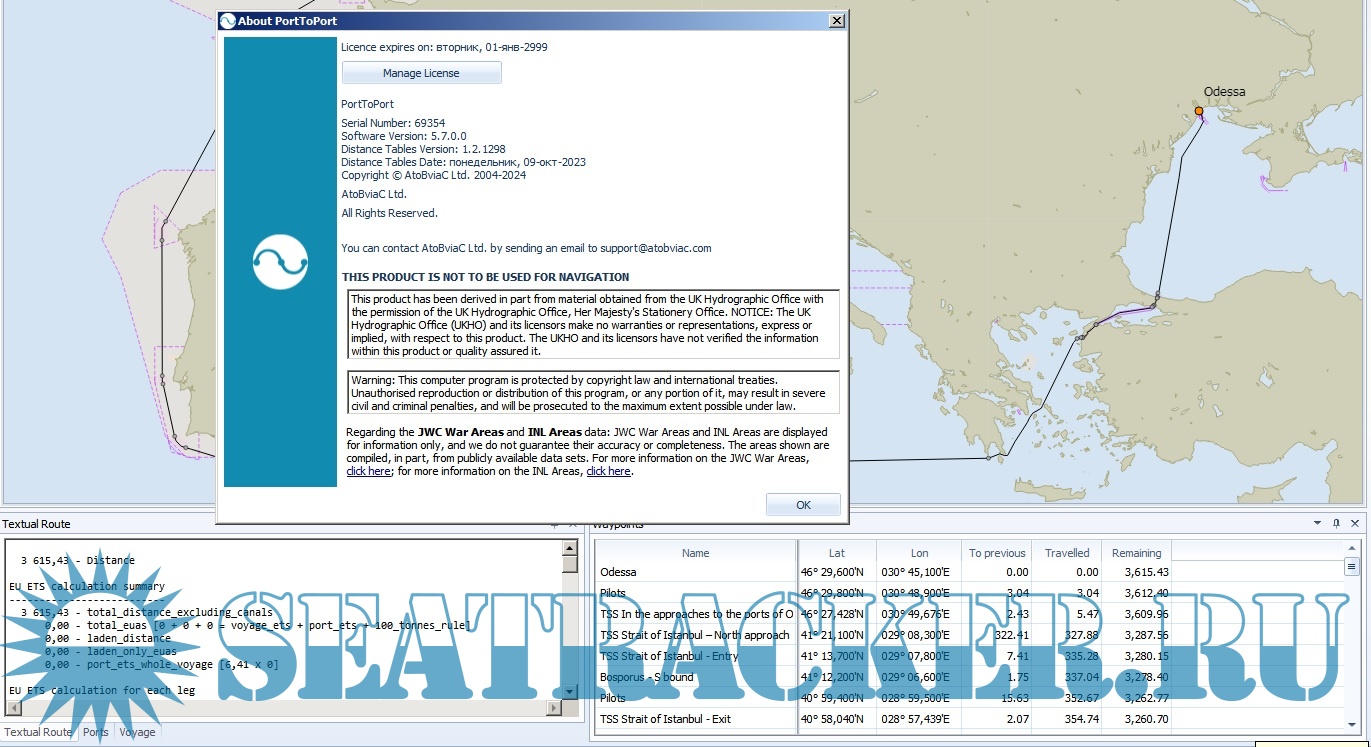Toggle auto-hide pin on the Textual Route panel
The height and width of the screenshot is (747, 1371).
(555, 527)
